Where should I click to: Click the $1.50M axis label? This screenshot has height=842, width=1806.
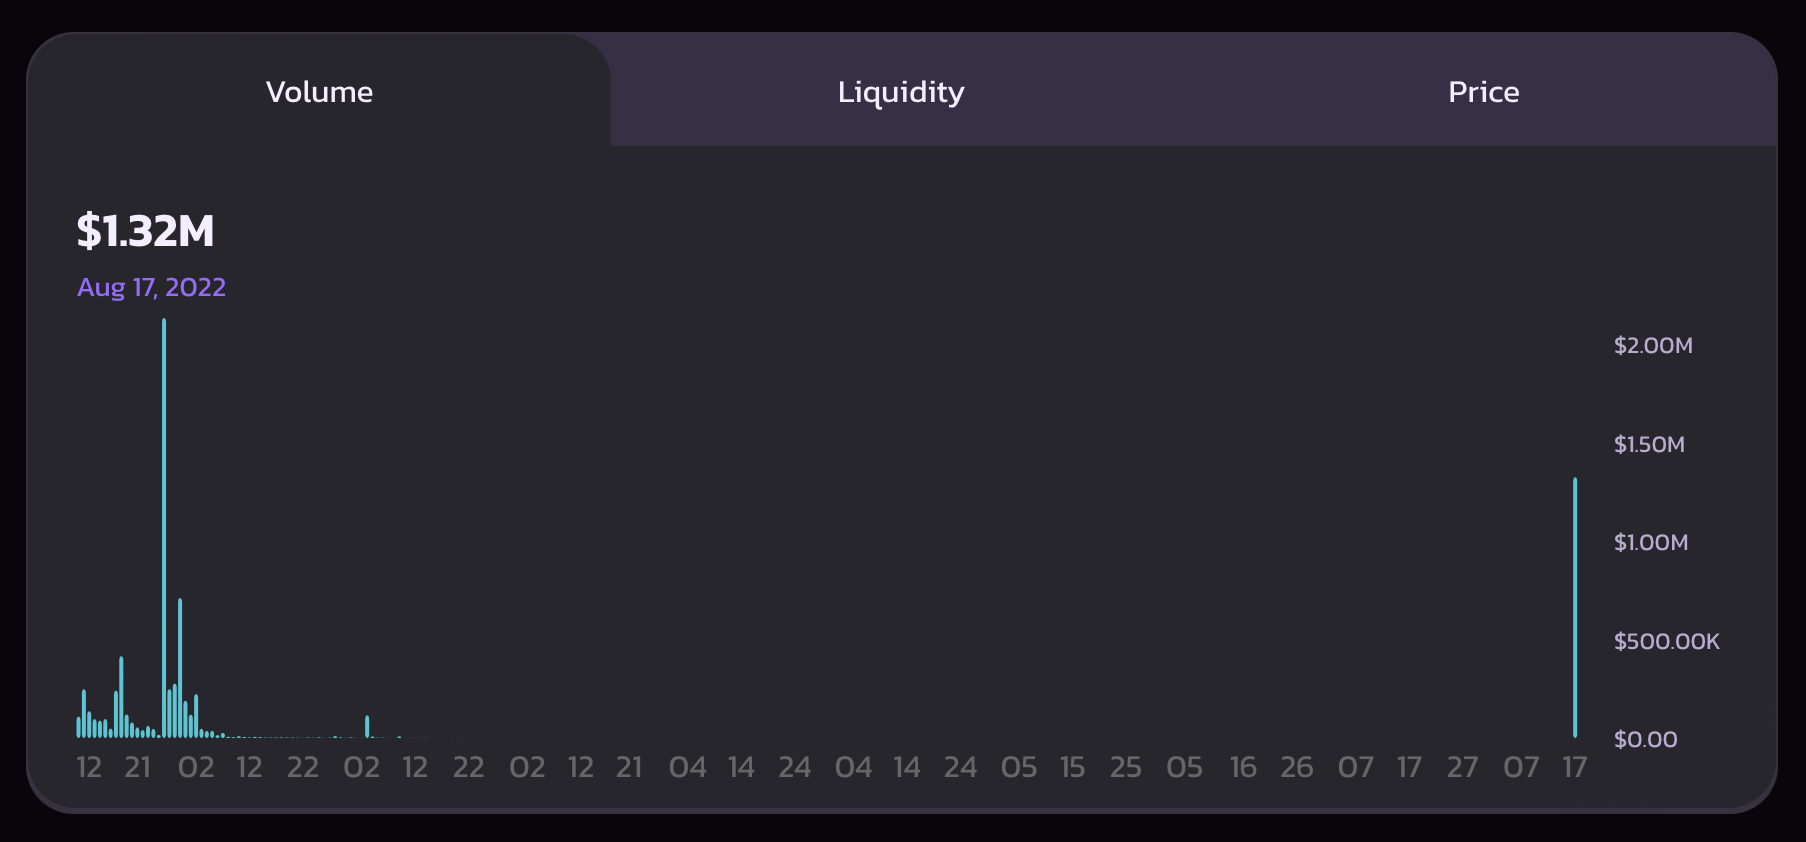(x=1649, y=444)
